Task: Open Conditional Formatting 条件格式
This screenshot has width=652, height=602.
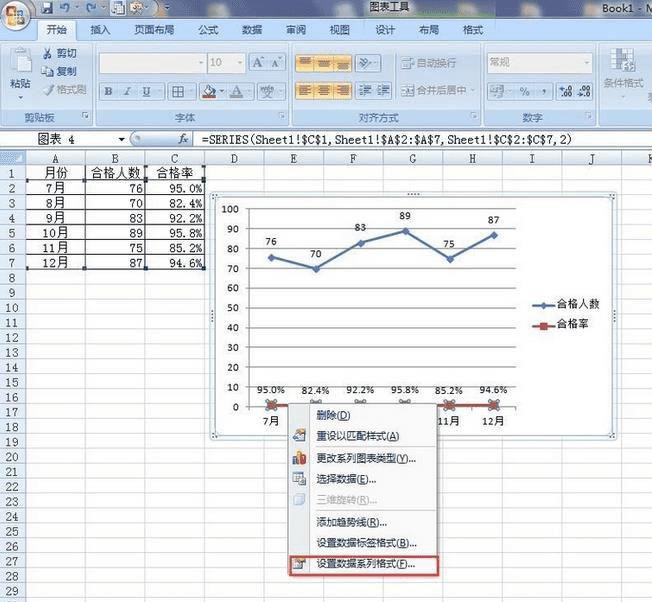Action: click(623, 69)
